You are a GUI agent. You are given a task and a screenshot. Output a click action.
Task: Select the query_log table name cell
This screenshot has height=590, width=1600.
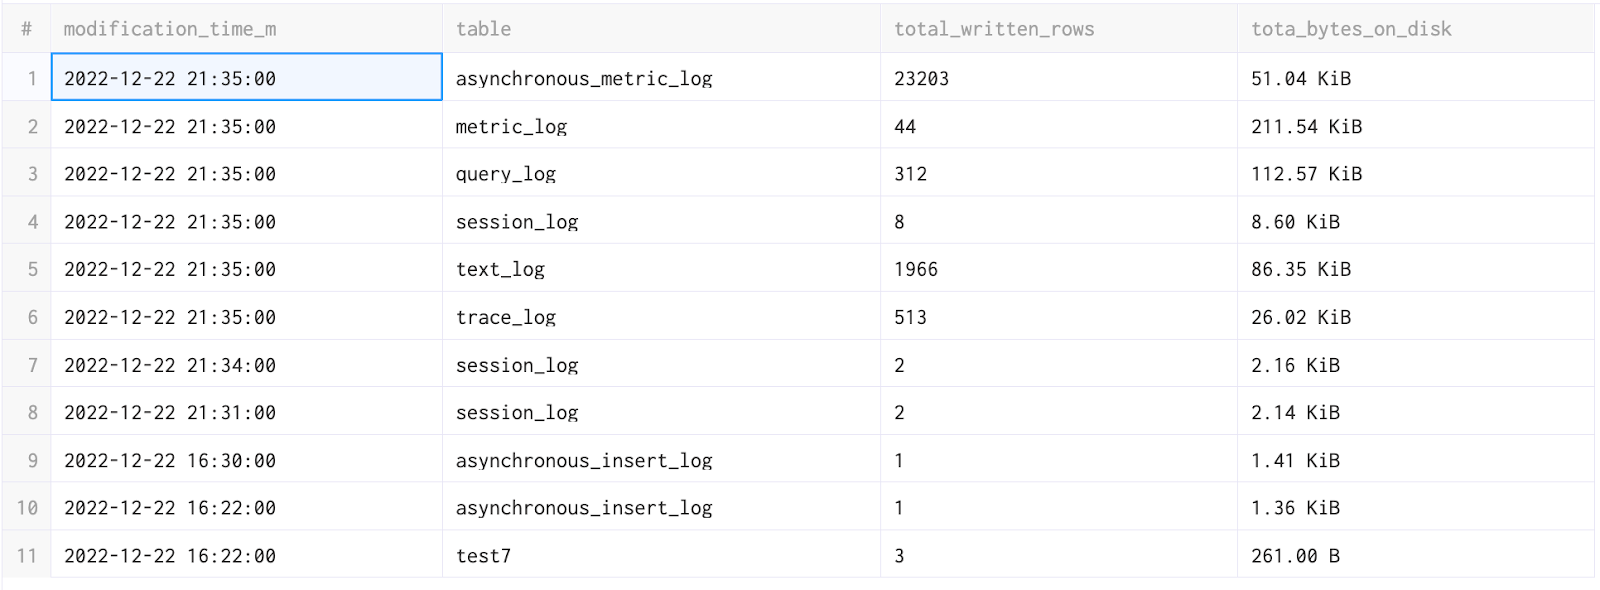tap(506, 174)
